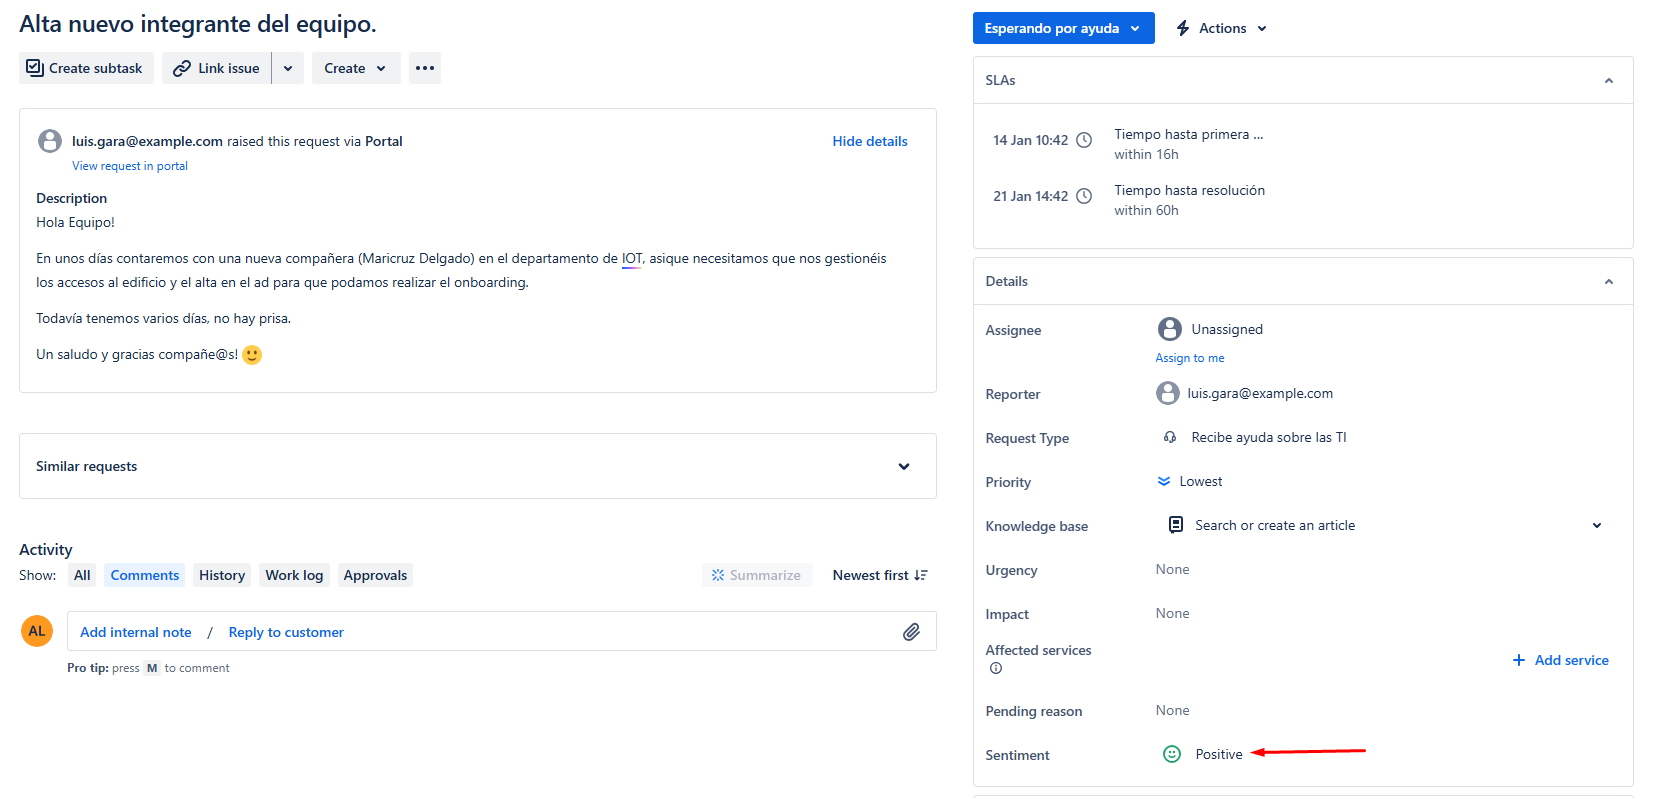Click the Assign to me link
The image size is (1671, 798).
[1189, 358]
